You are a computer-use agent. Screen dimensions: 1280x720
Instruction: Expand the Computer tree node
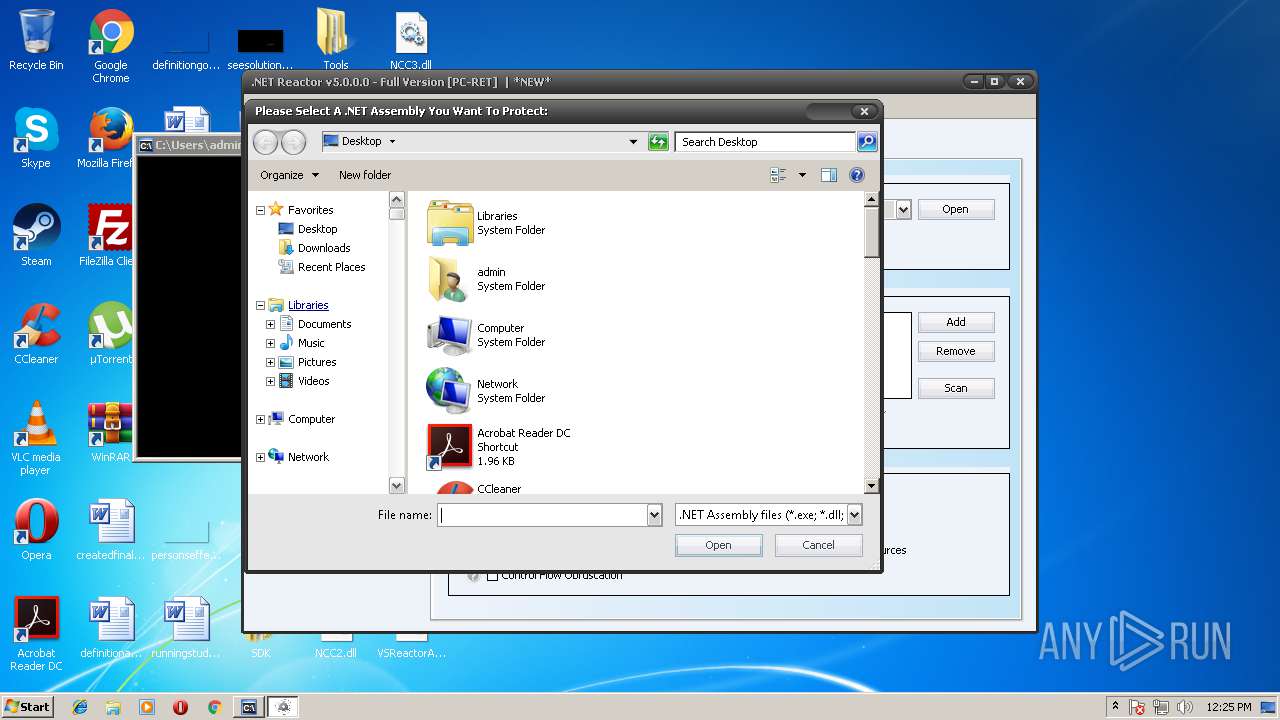(x=261, y=419)
